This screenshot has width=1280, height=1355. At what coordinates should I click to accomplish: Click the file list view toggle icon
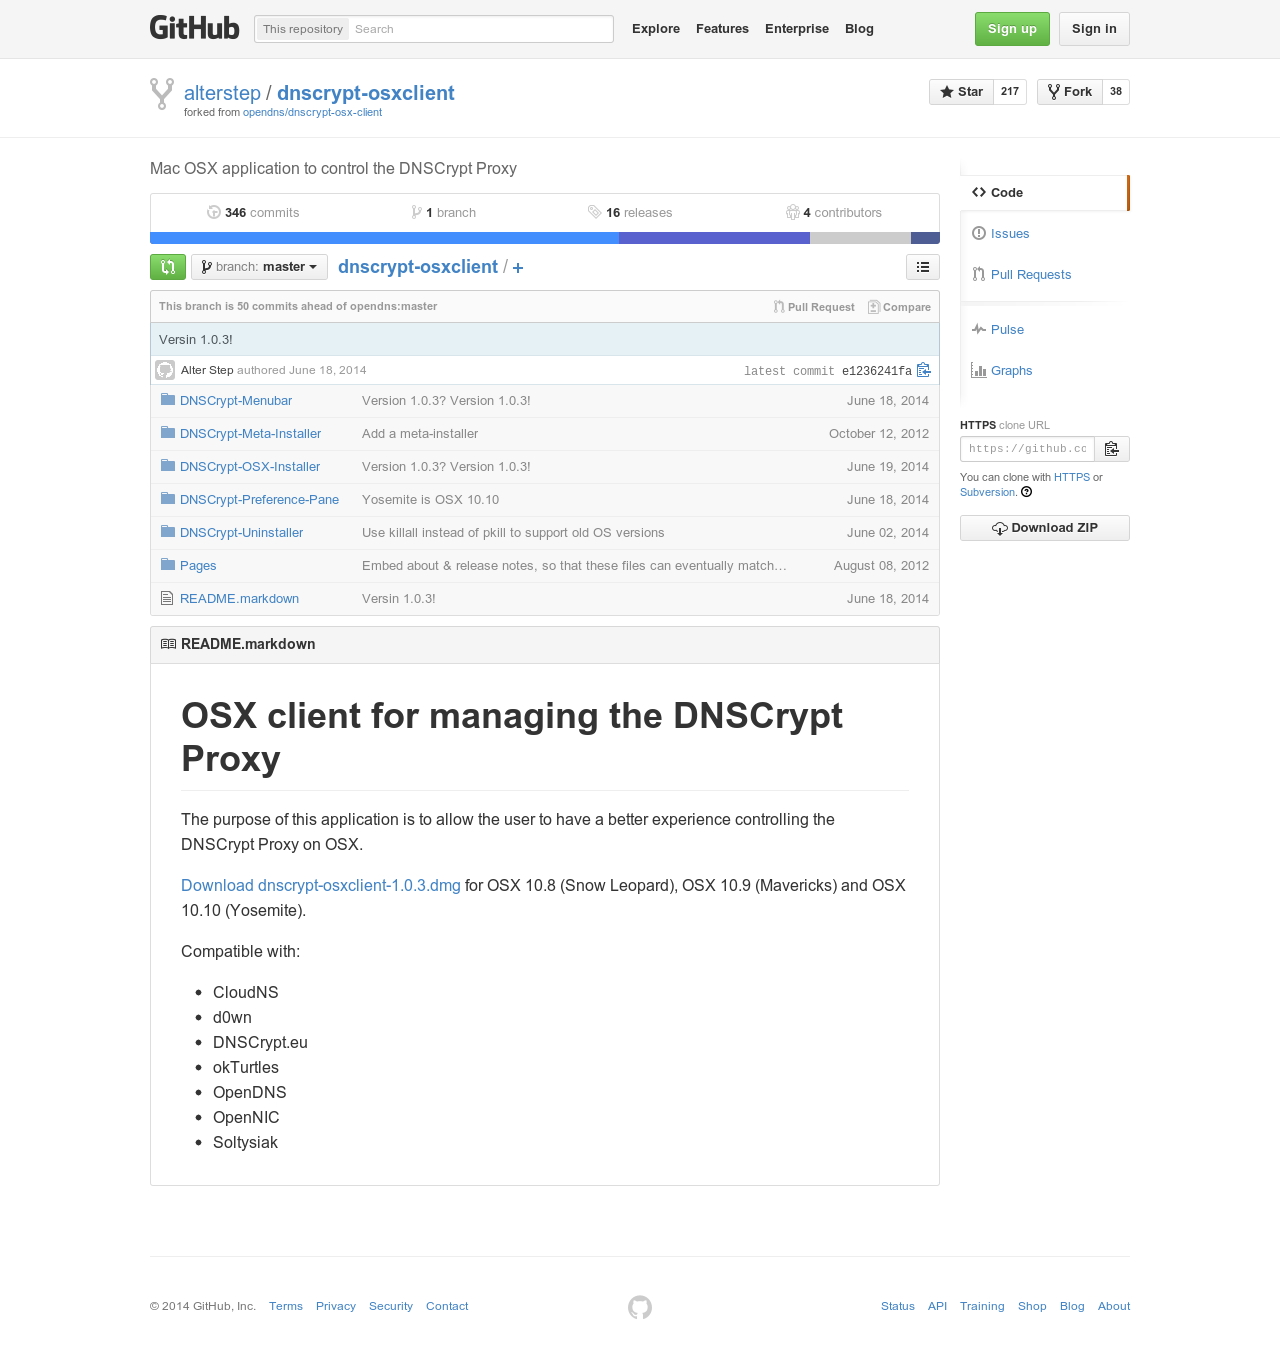tap(923, 267)
